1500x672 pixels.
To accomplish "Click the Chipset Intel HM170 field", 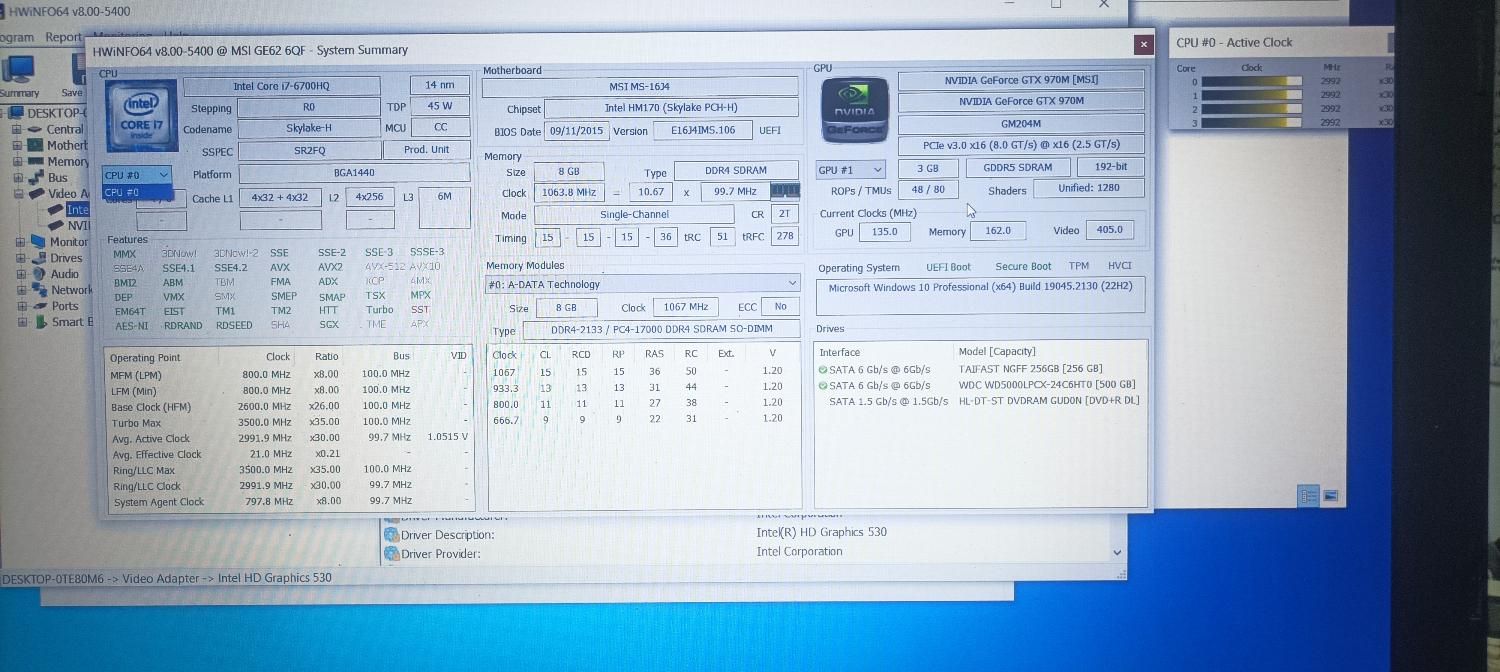I will pyautogui.click(x=671, y=108).
